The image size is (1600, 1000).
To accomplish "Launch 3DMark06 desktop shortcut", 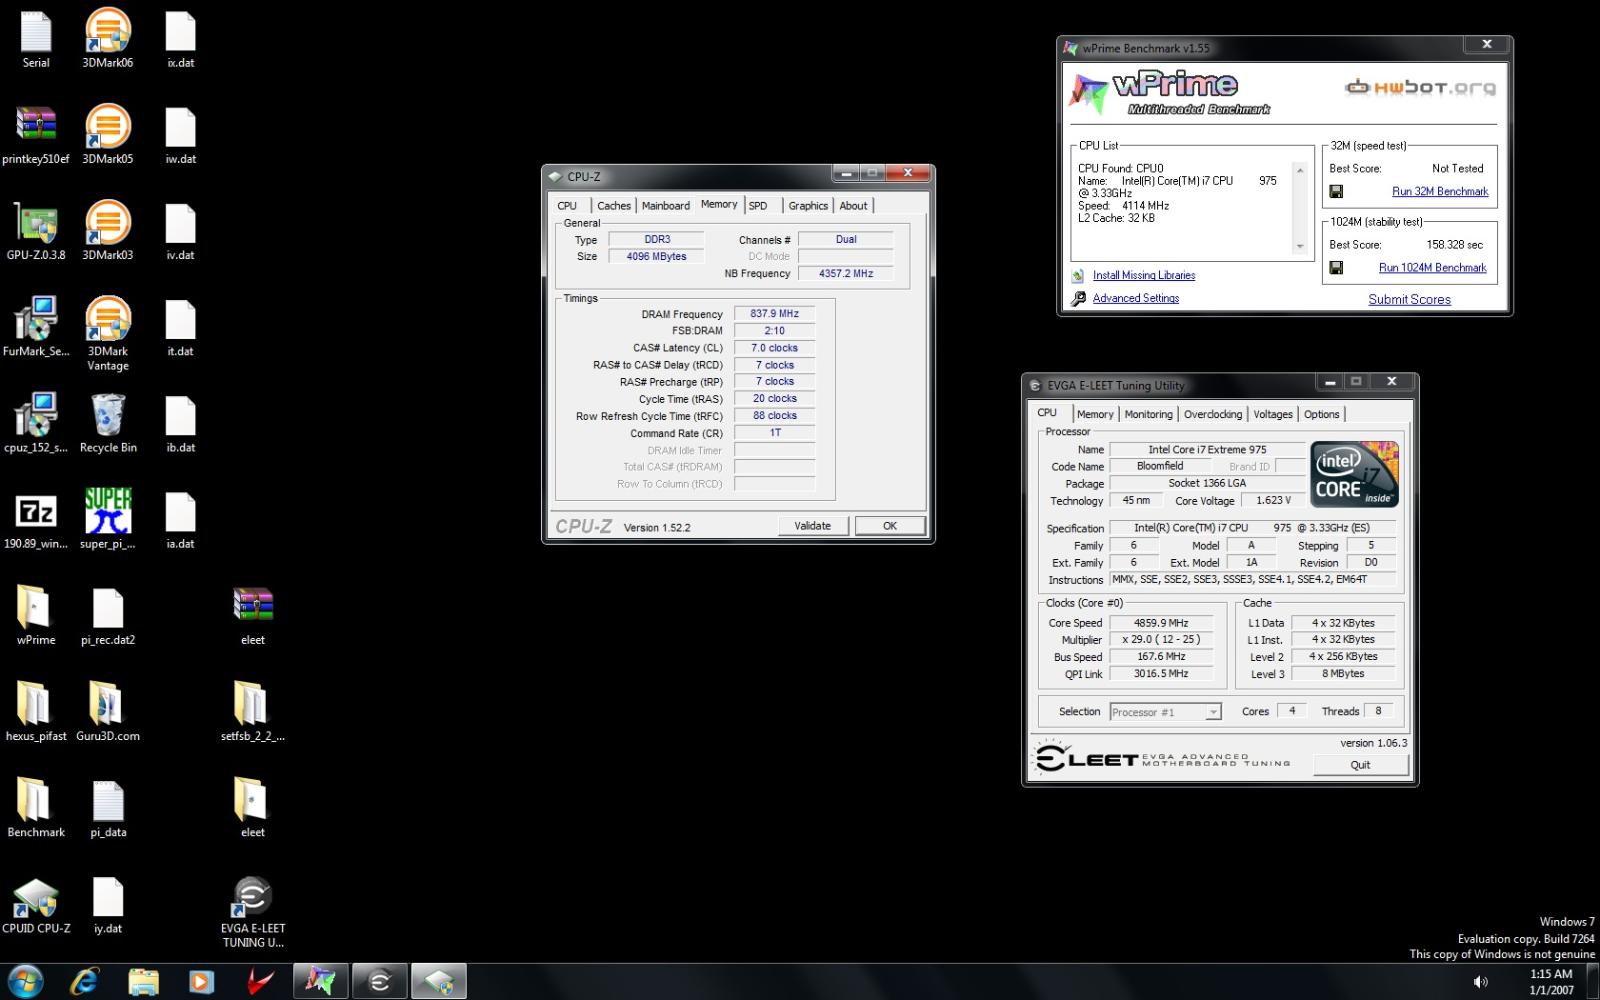I will (108, 39).
